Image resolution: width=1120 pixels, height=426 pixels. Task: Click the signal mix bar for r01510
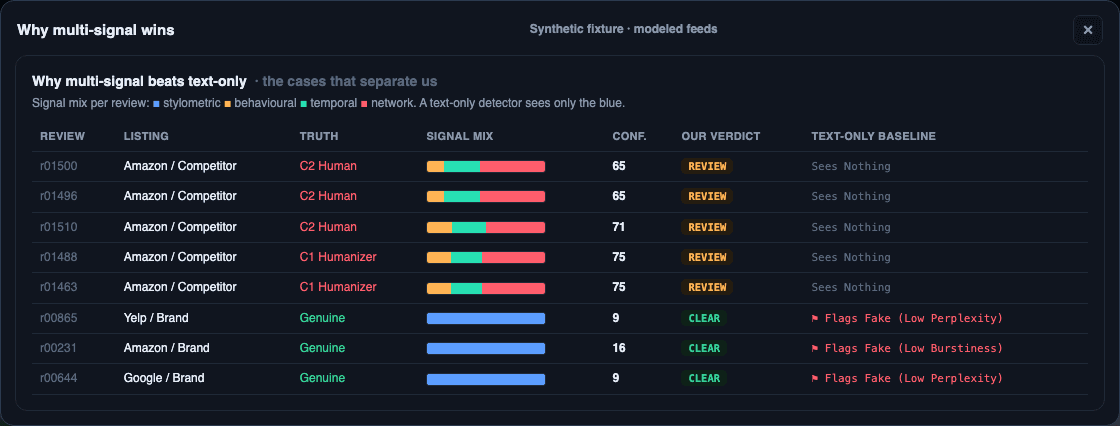point(486,227)
